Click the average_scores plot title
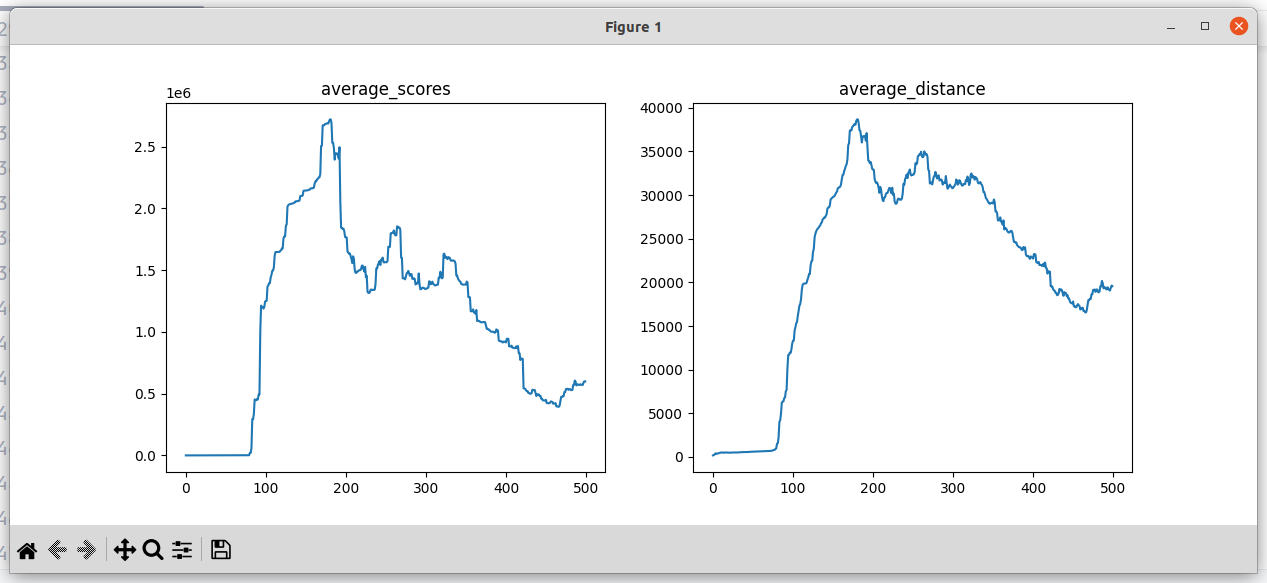Image resolution: width=1267 pixels, height=583 pixels. (x=385, y=89)
